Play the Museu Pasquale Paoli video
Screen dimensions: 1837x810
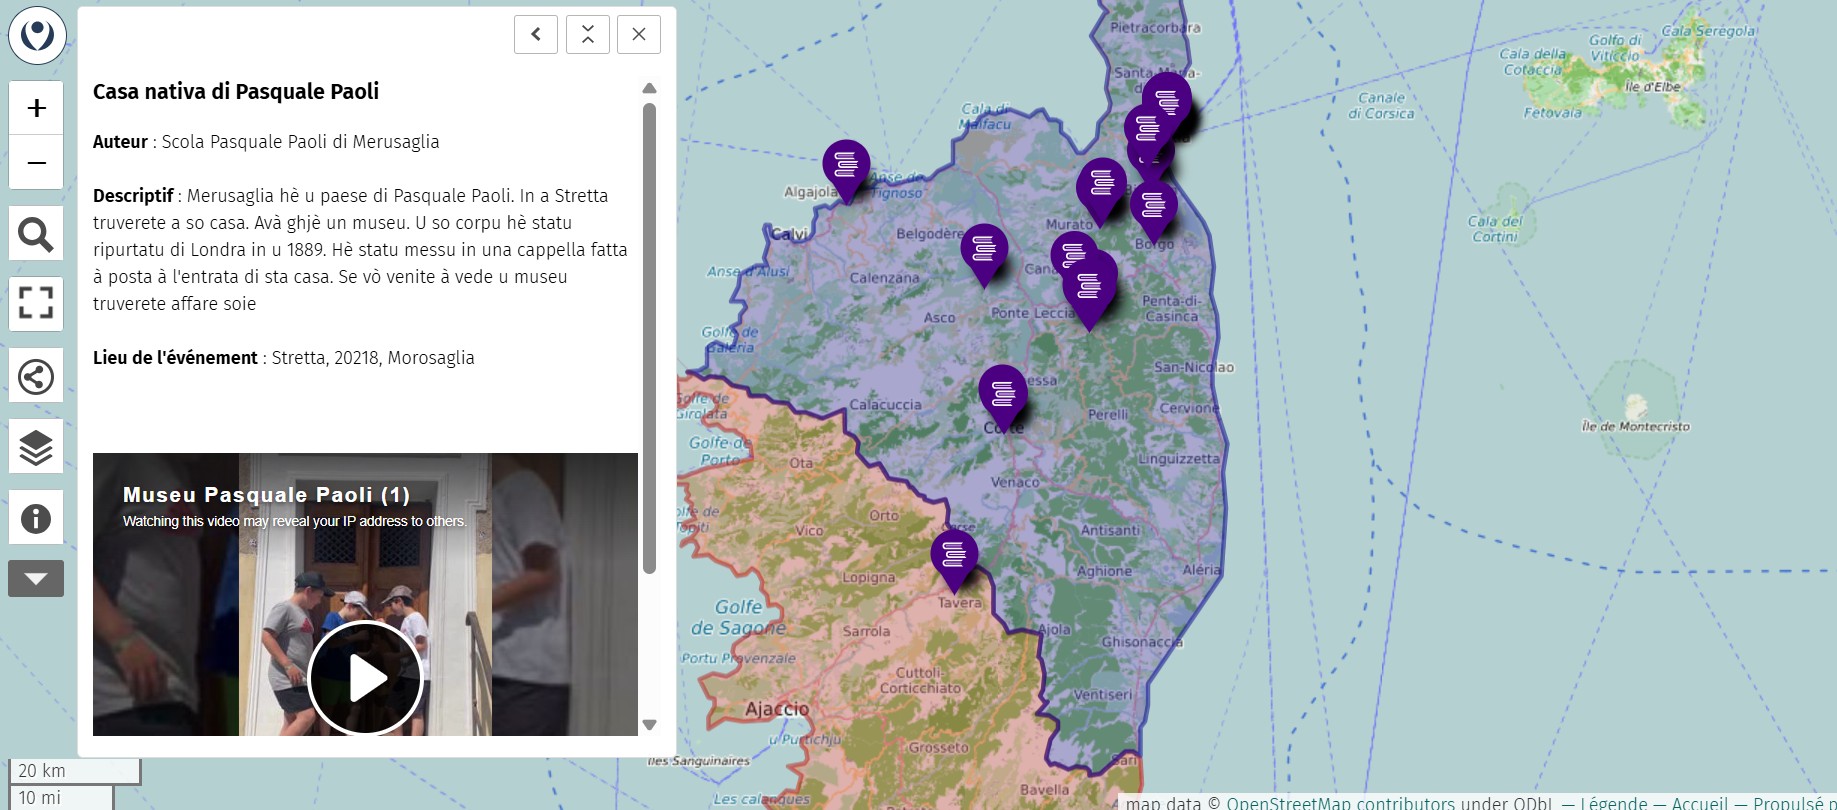click(365, 678)
